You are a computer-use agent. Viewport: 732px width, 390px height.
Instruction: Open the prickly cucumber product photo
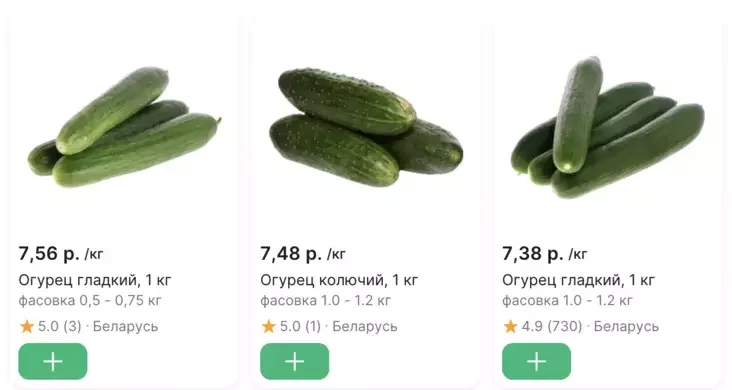click(x=366, y=128)
